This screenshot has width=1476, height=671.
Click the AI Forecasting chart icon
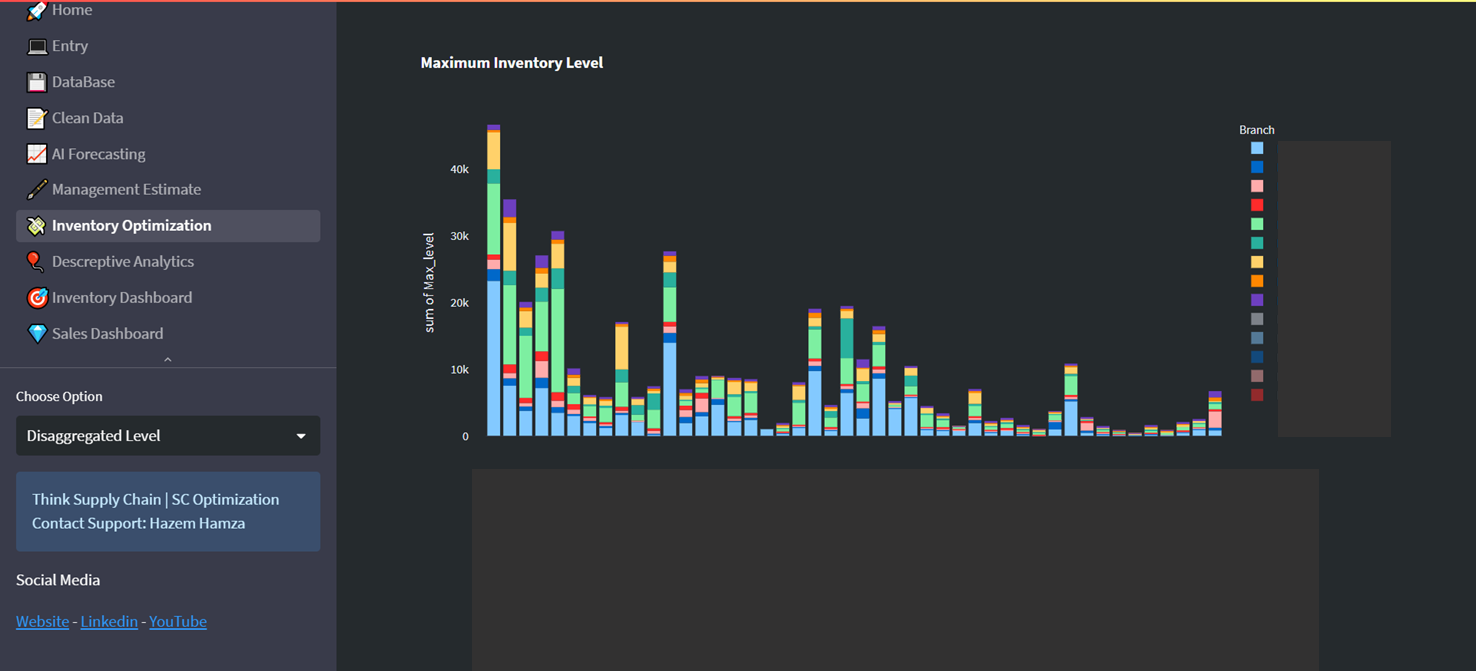36,154
